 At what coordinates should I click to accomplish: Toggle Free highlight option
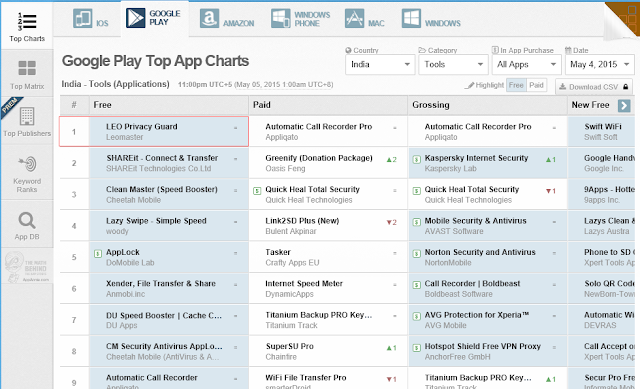516,85
